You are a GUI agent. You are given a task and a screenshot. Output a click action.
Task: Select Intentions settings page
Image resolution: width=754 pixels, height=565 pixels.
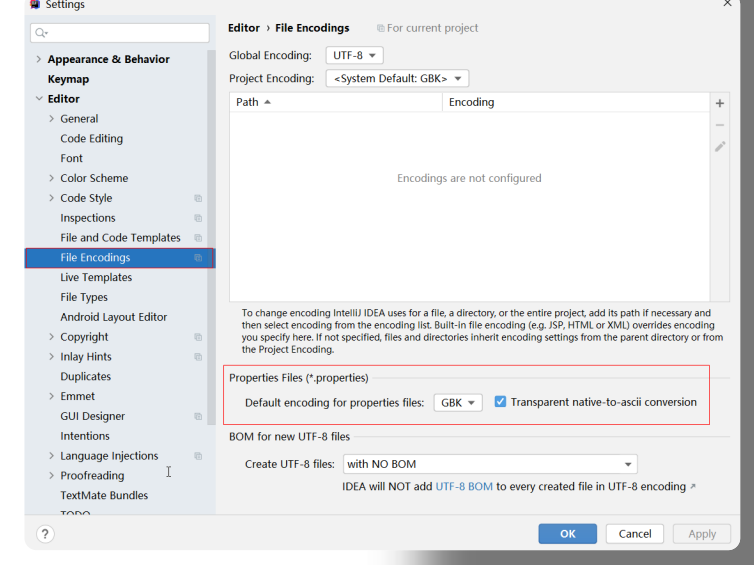tap(85, 436)
